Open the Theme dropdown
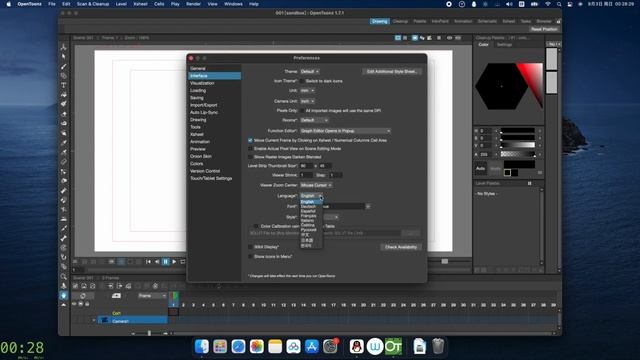Image resolution: width=640 pixels, height=360 pixels. pos(310,71)
